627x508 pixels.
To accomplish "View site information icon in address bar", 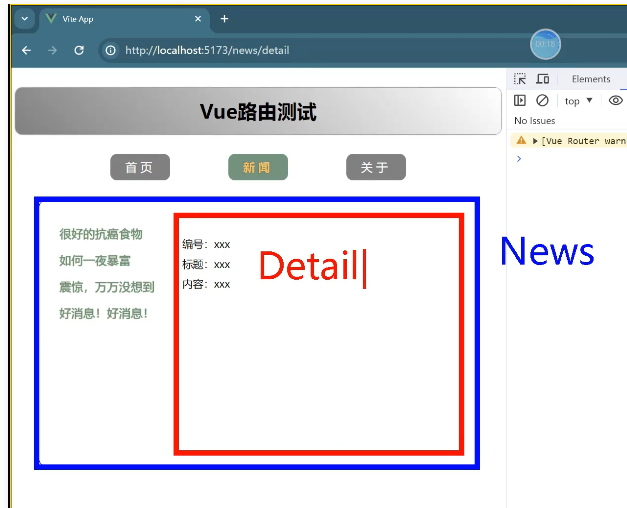I will [x=110, y=50].
